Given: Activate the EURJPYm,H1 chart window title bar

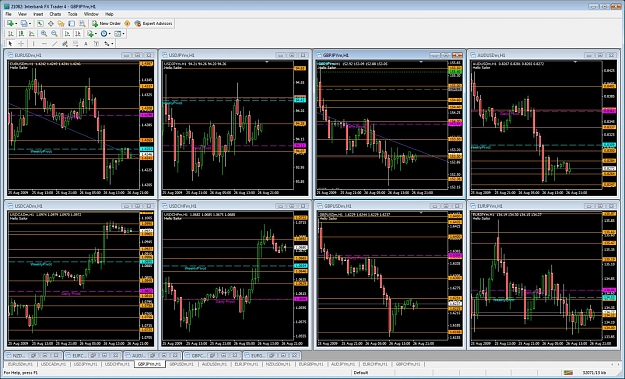Looking at the screenshot, I should (543, 206).
